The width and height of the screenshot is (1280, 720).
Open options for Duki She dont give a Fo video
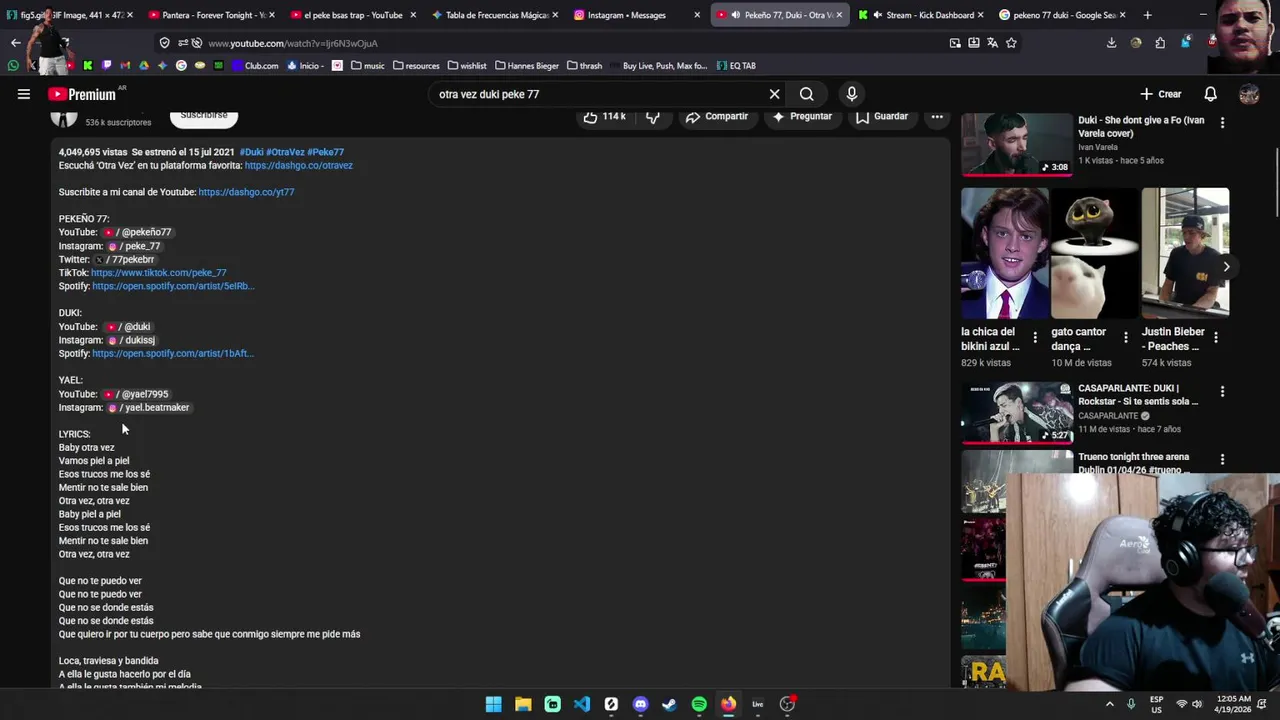pyautogui.click(x=1222, y=122)
